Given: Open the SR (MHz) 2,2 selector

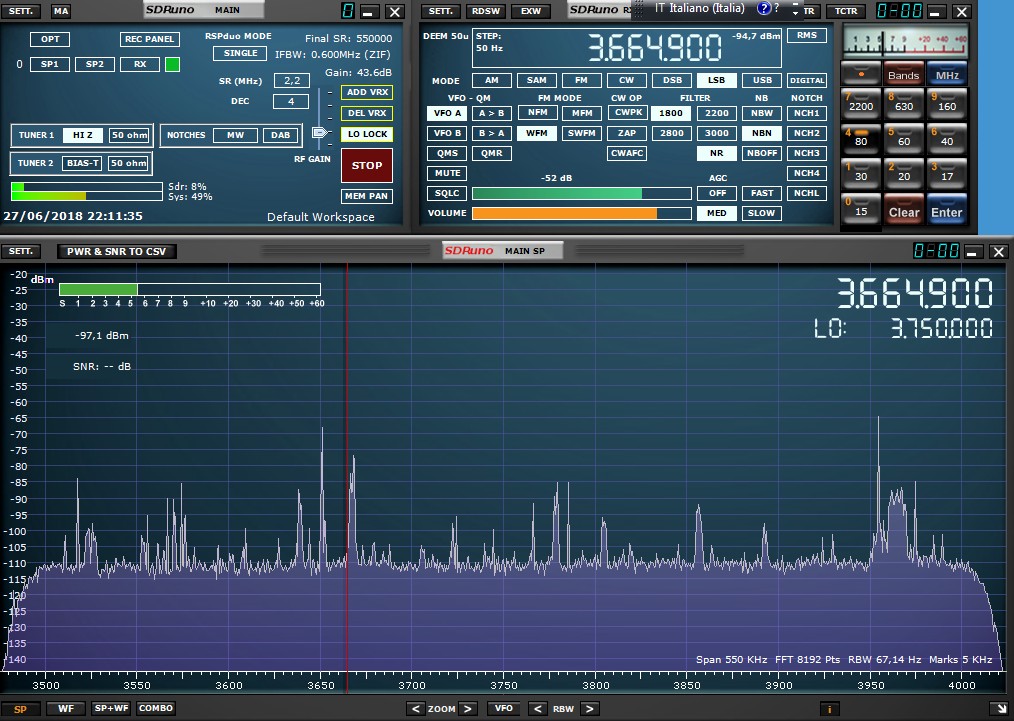Looking at the screenshot, I should point(292,80).
